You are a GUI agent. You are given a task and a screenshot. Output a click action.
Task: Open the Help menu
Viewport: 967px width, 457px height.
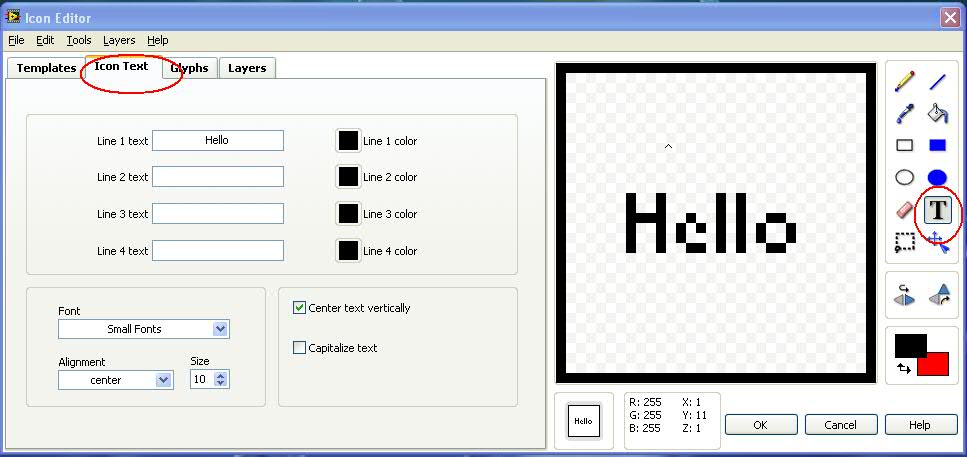coord(158,40)
